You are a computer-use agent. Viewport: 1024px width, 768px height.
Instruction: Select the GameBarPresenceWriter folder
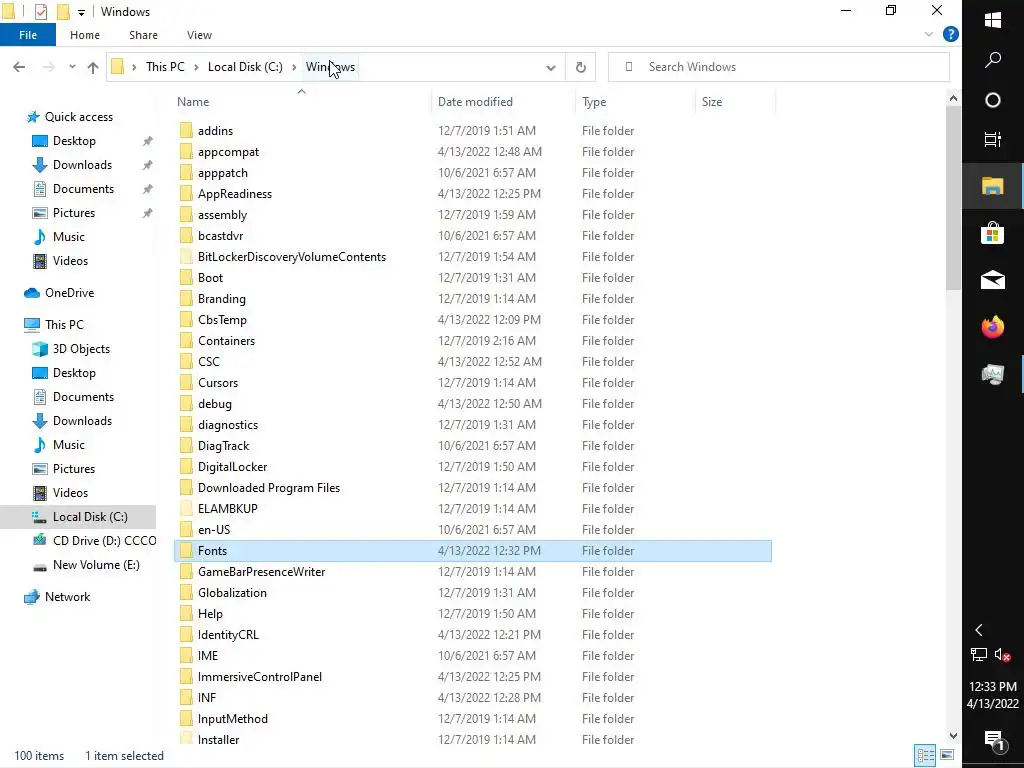261,571
